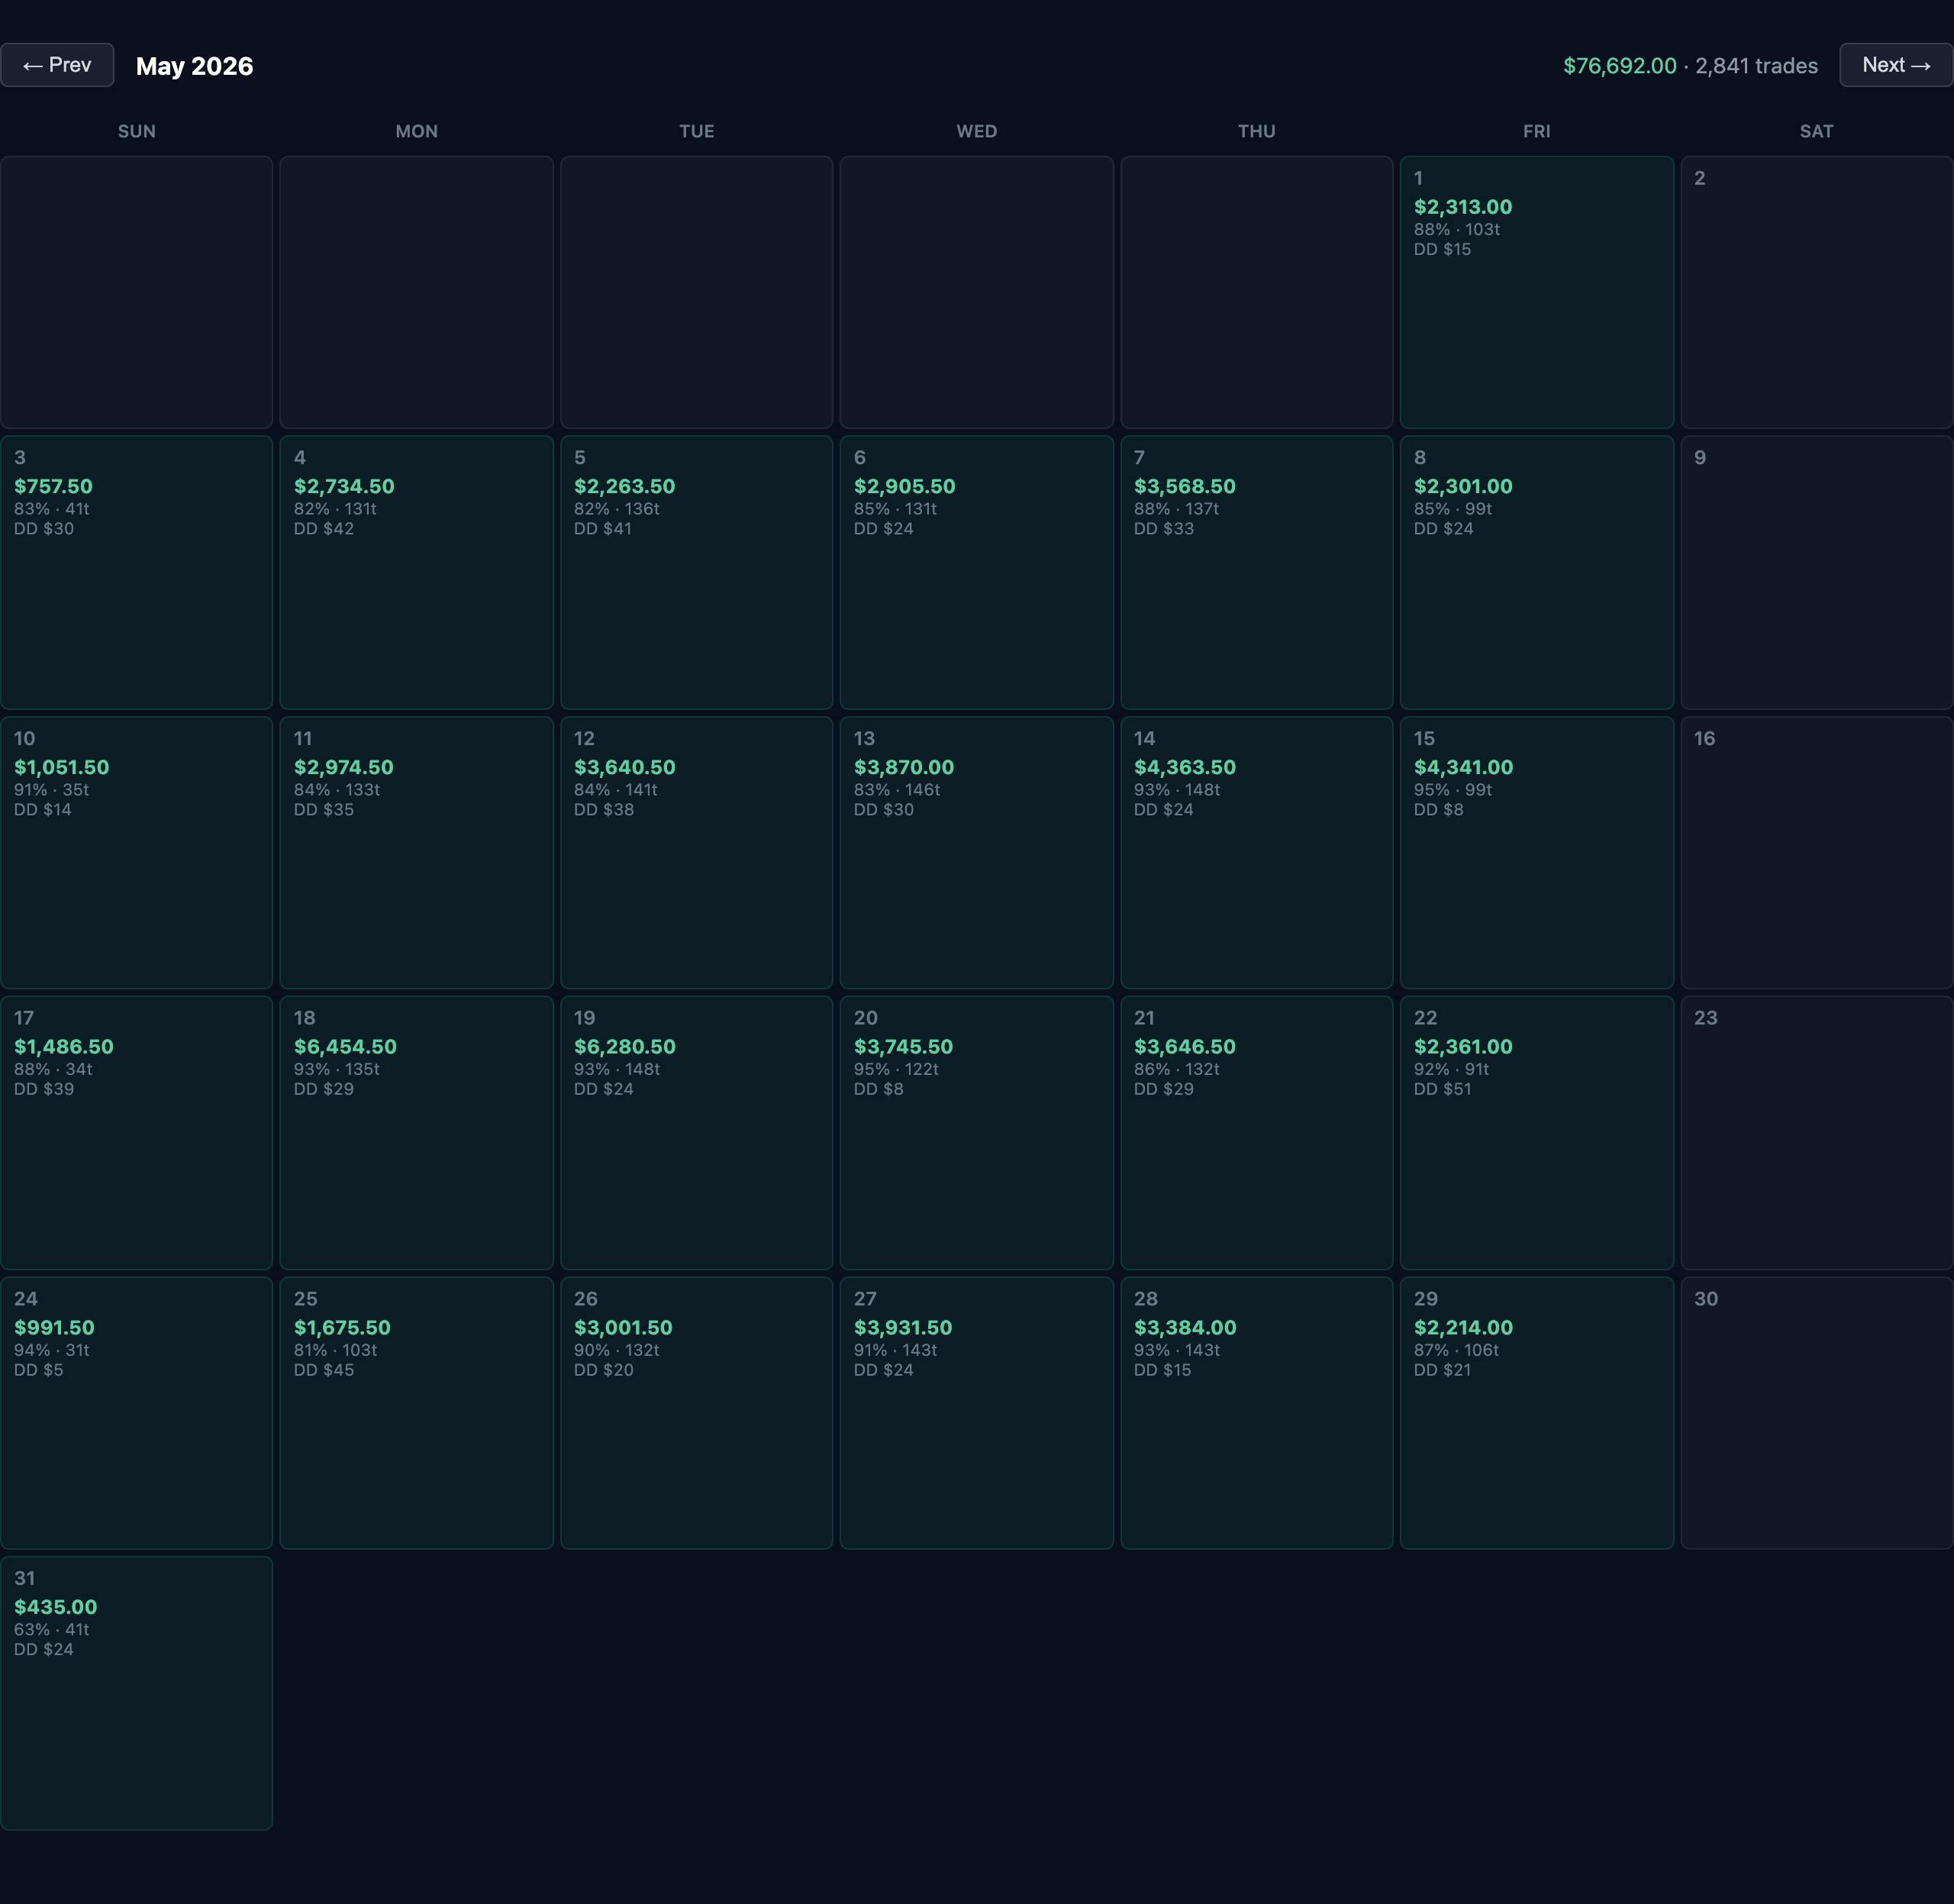Screen dimensions: 1954x1904
Task: Click the $2,361.00 profit on May 22
Action: tap(1463, 1046)
